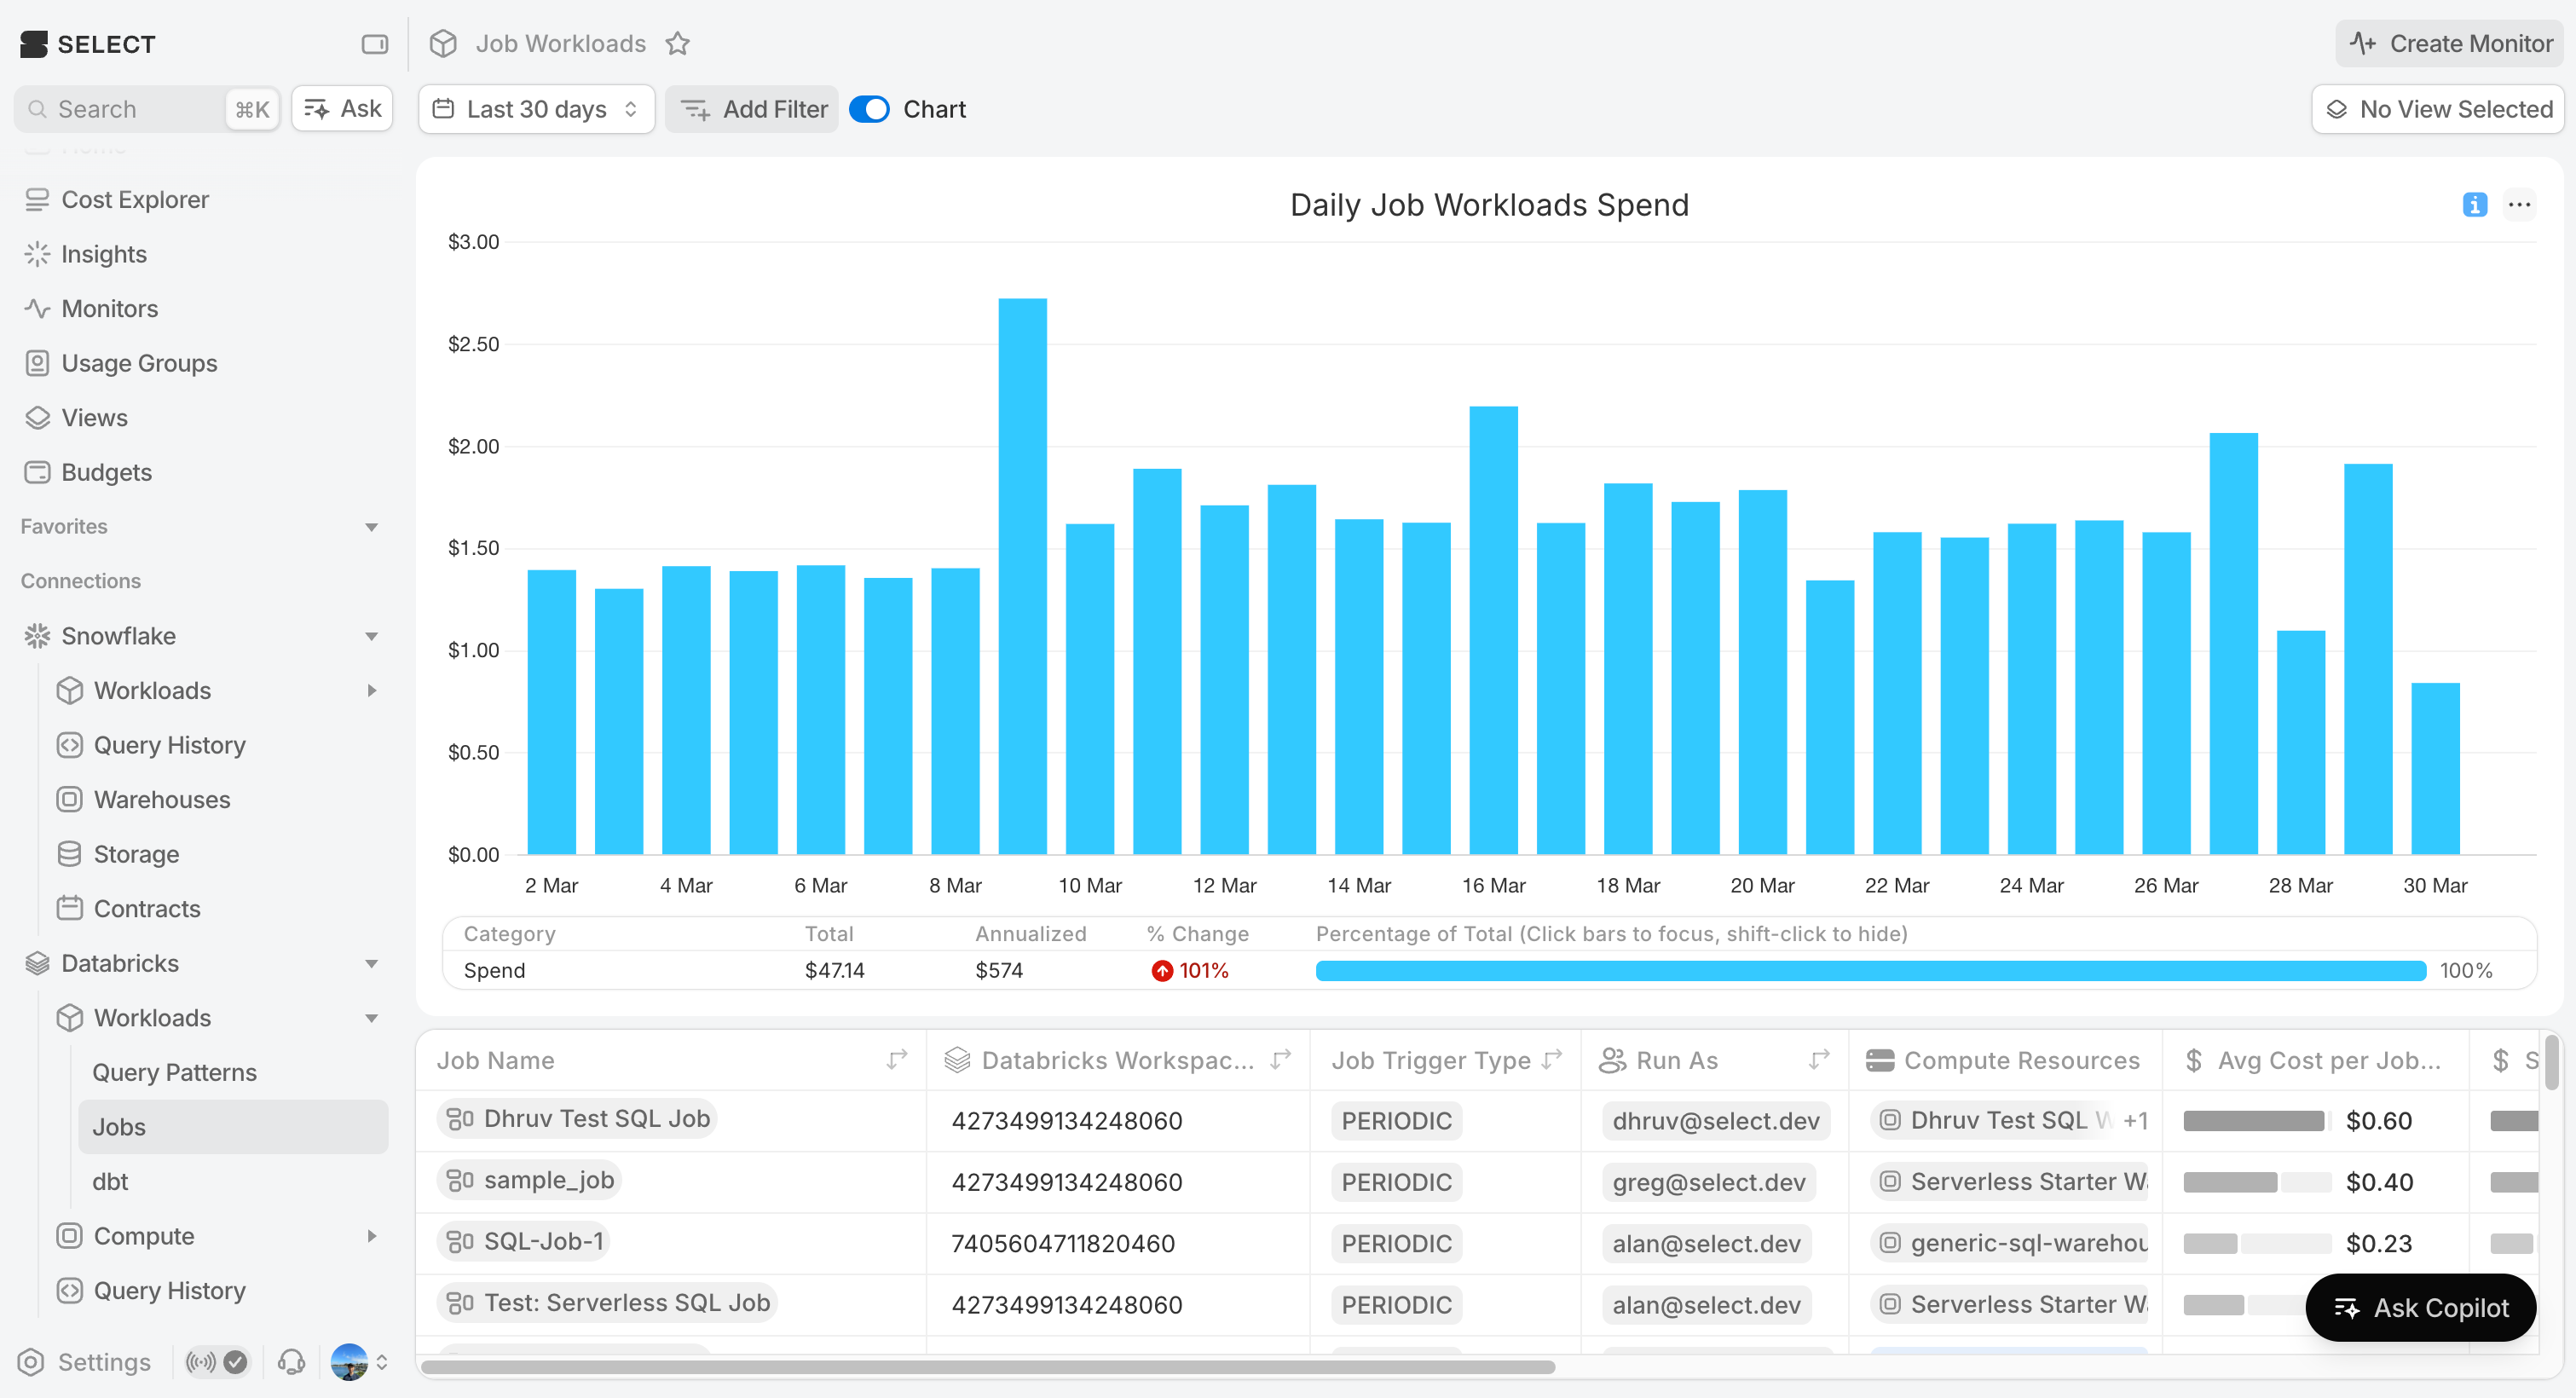The height and width of the screenshot is (1398, 2576).
Task: Click the Create Monitor button
Action: point(2450,44)
